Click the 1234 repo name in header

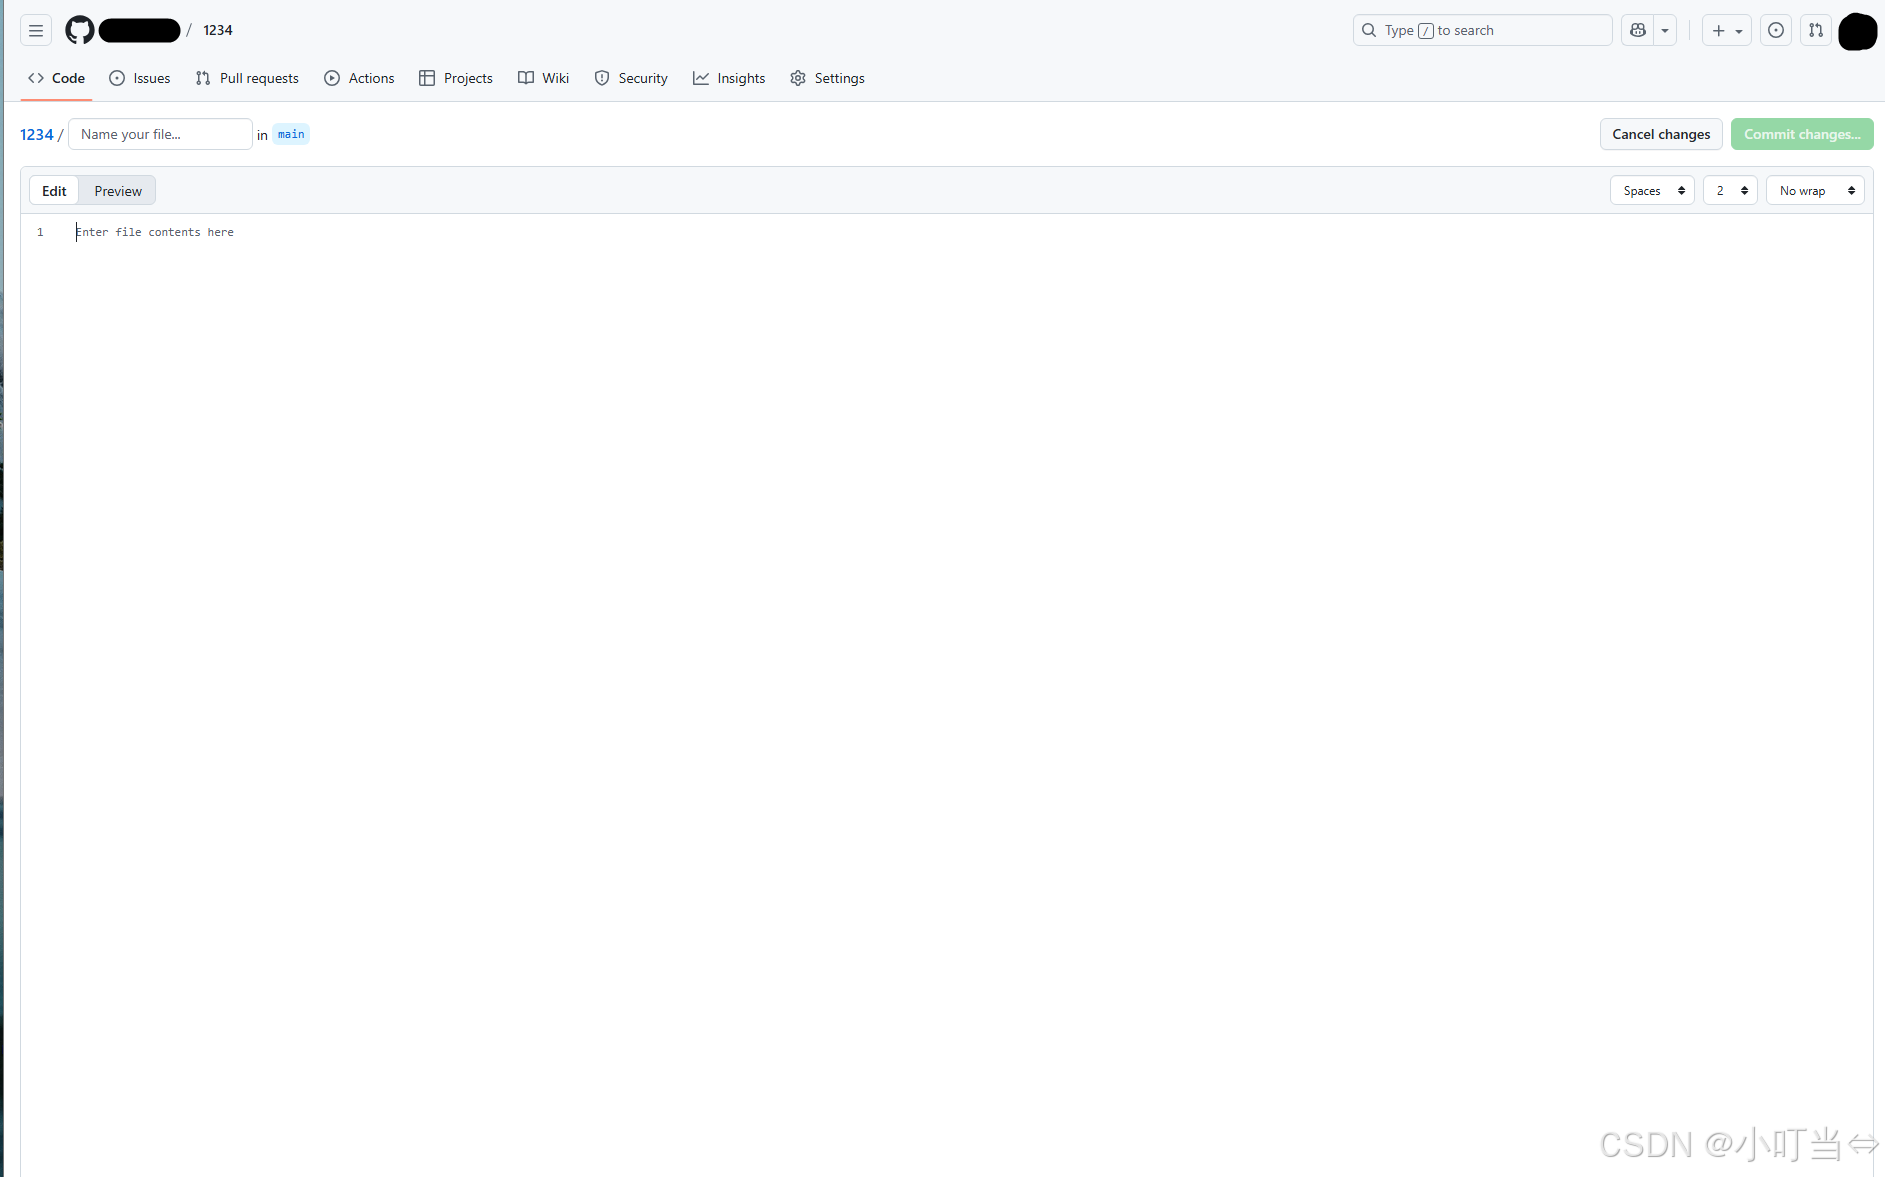tap(218, 30)
